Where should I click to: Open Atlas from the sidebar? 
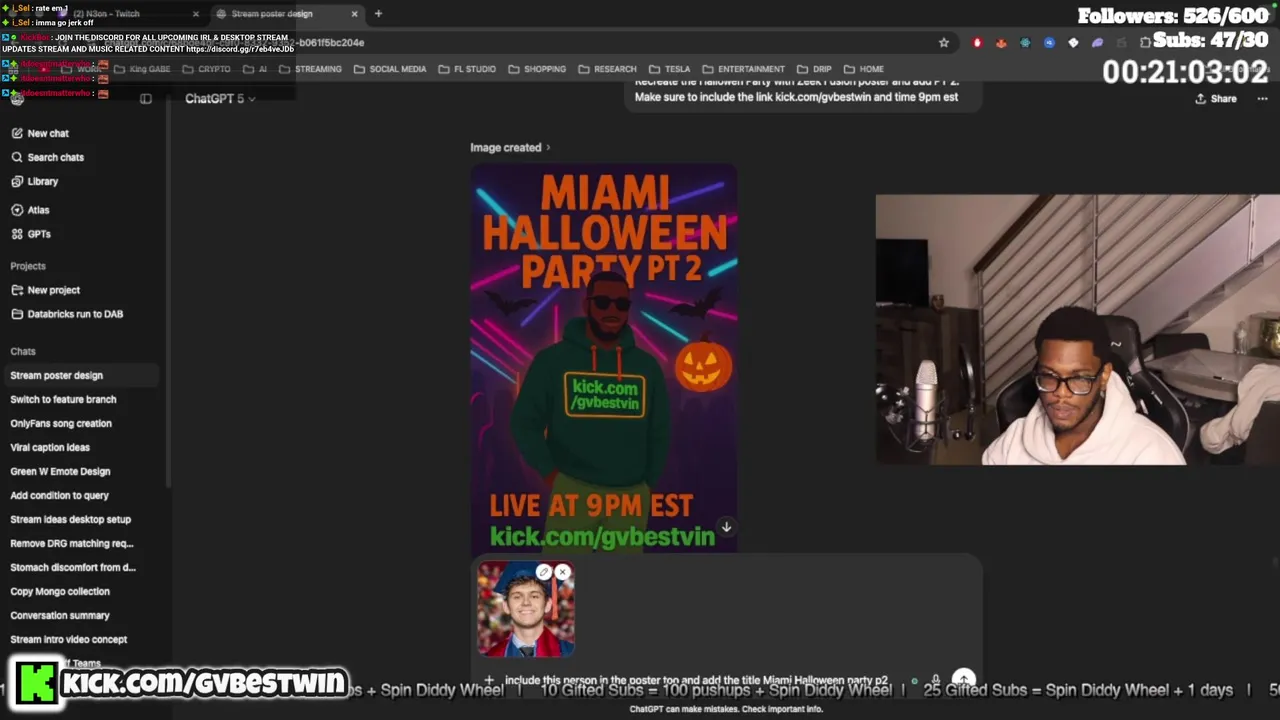click(x=30, y=210)
